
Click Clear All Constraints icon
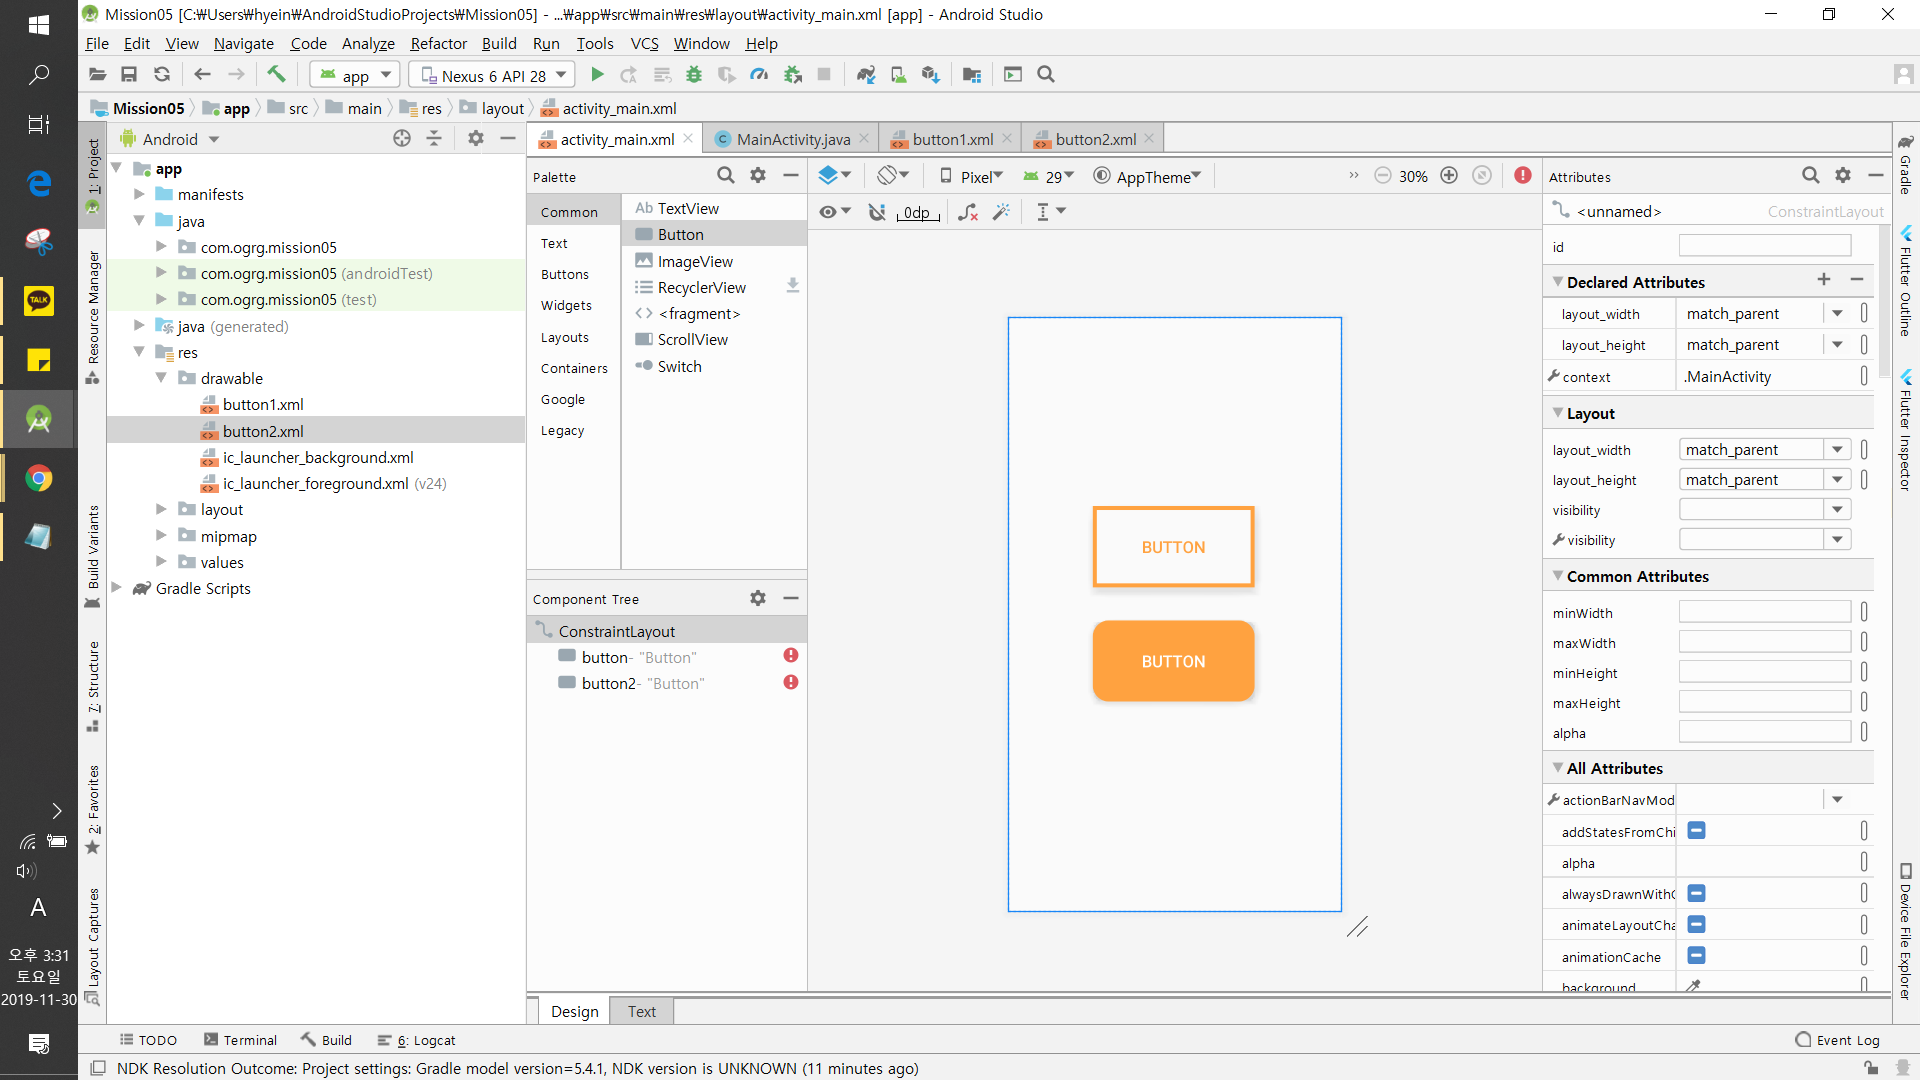pos(968,212)
